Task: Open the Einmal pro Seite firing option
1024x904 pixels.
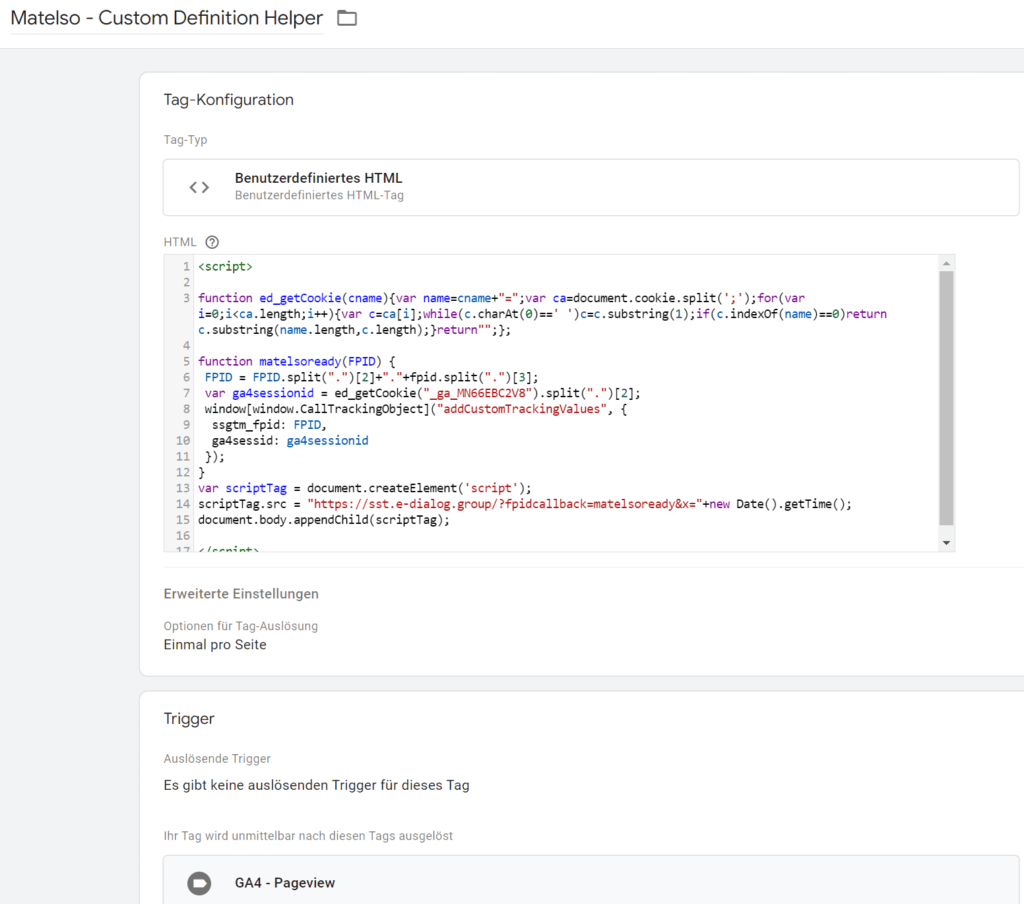Action: 215,645
